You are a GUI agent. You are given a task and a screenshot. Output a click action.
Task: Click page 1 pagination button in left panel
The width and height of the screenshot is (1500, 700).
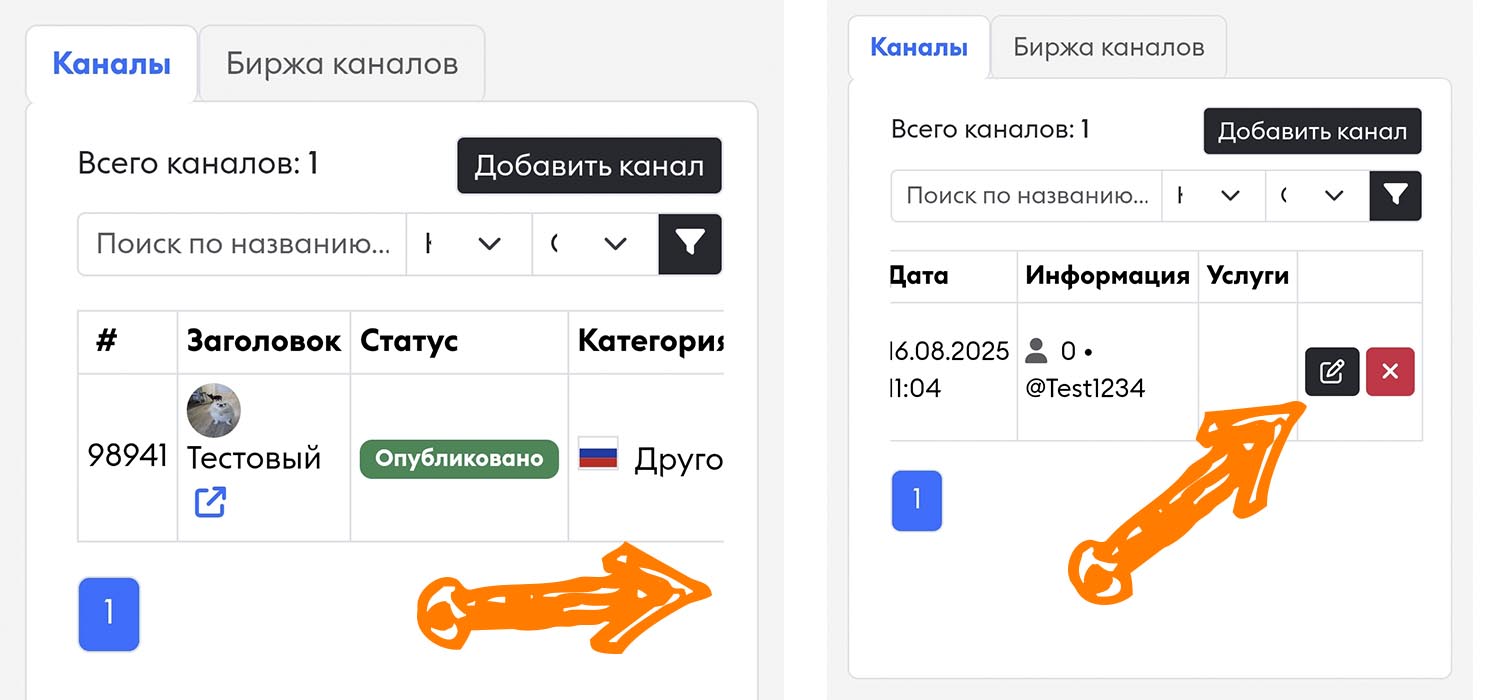(x=109, y=614)
